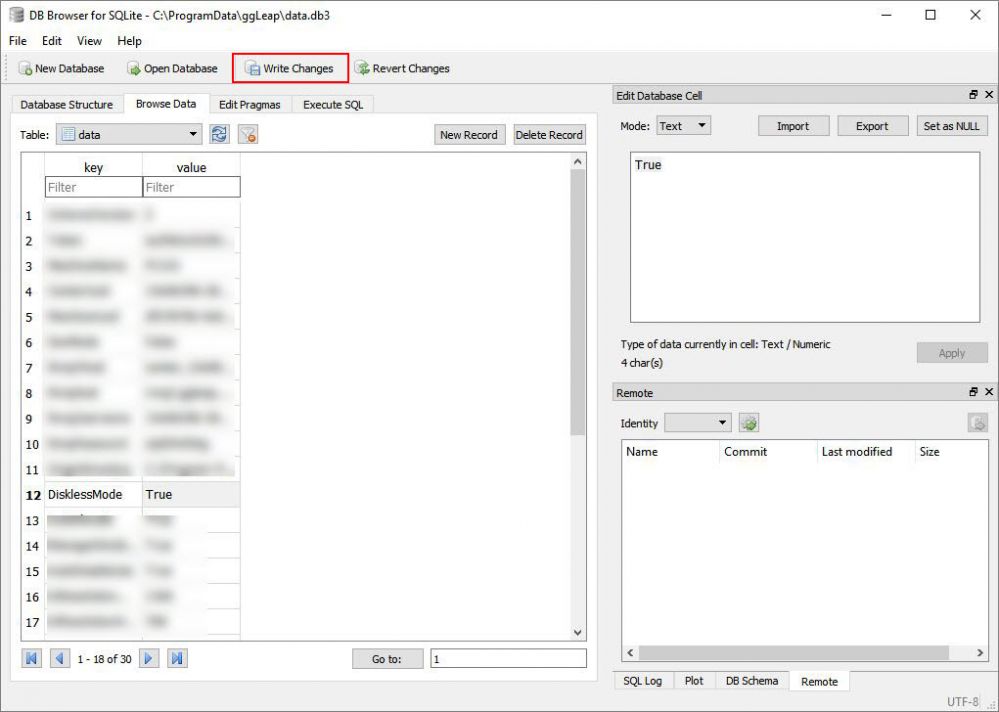
Task: Click the Export button
Action: coord(872,125)
